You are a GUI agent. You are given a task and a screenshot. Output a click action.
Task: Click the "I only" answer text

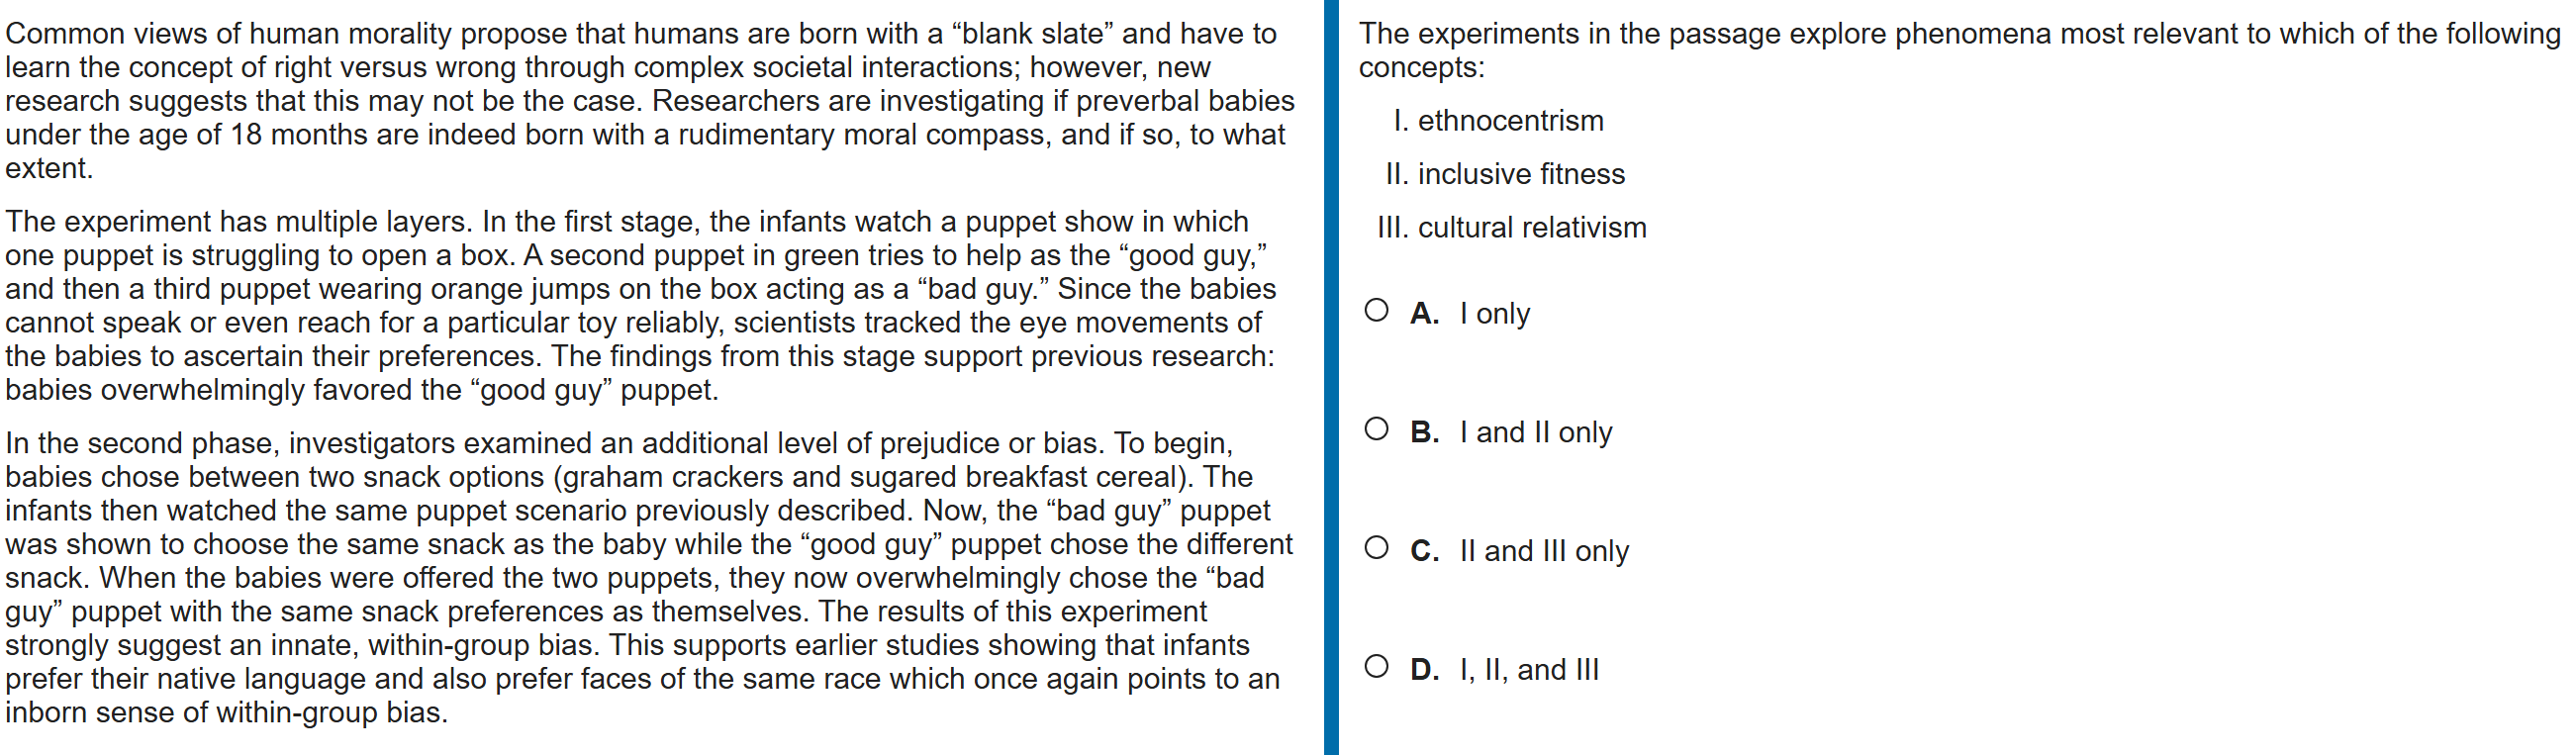click(1494, 314)
